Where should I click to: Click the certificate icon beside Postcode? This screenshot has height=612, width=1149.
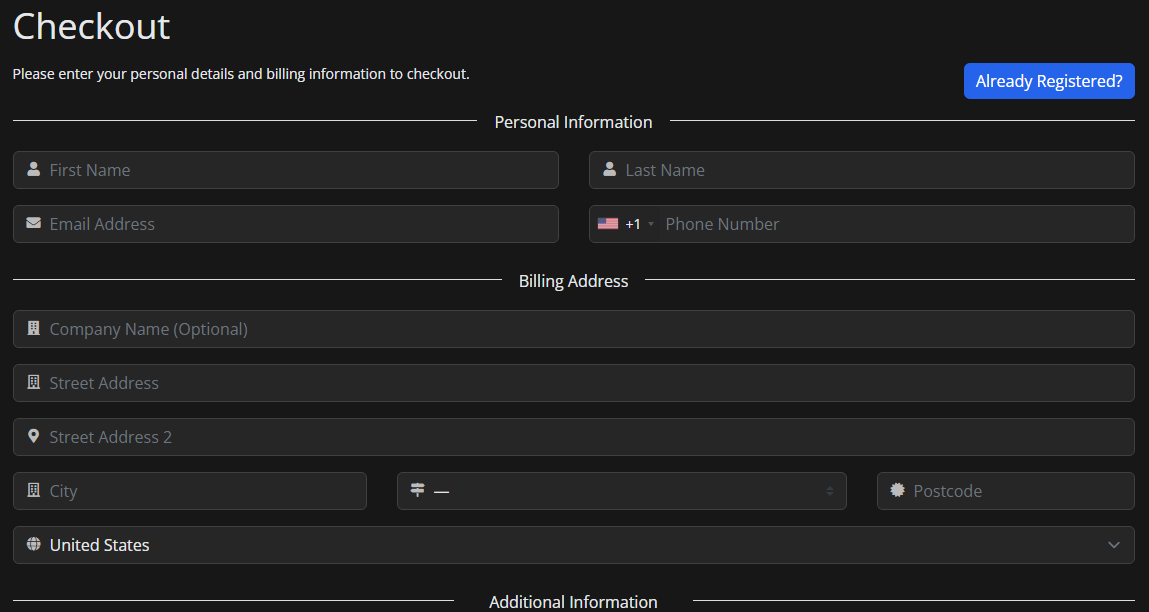[898, 491]
